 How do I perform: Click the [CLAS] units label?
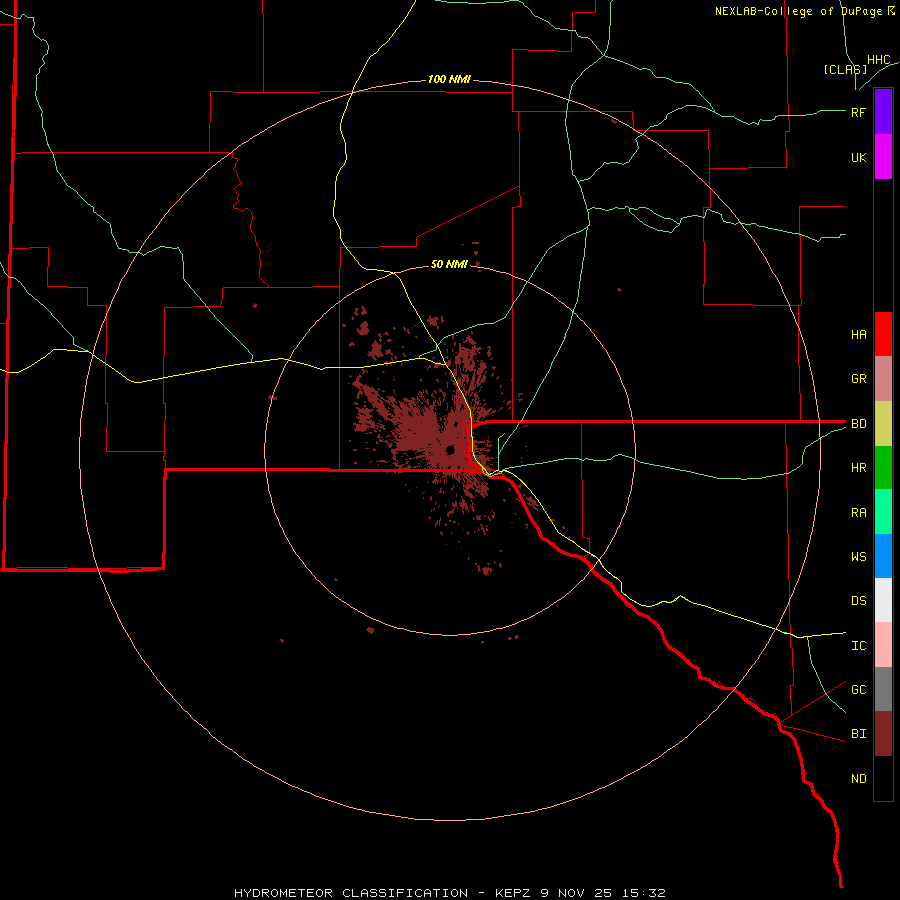(x=845, y=69)
